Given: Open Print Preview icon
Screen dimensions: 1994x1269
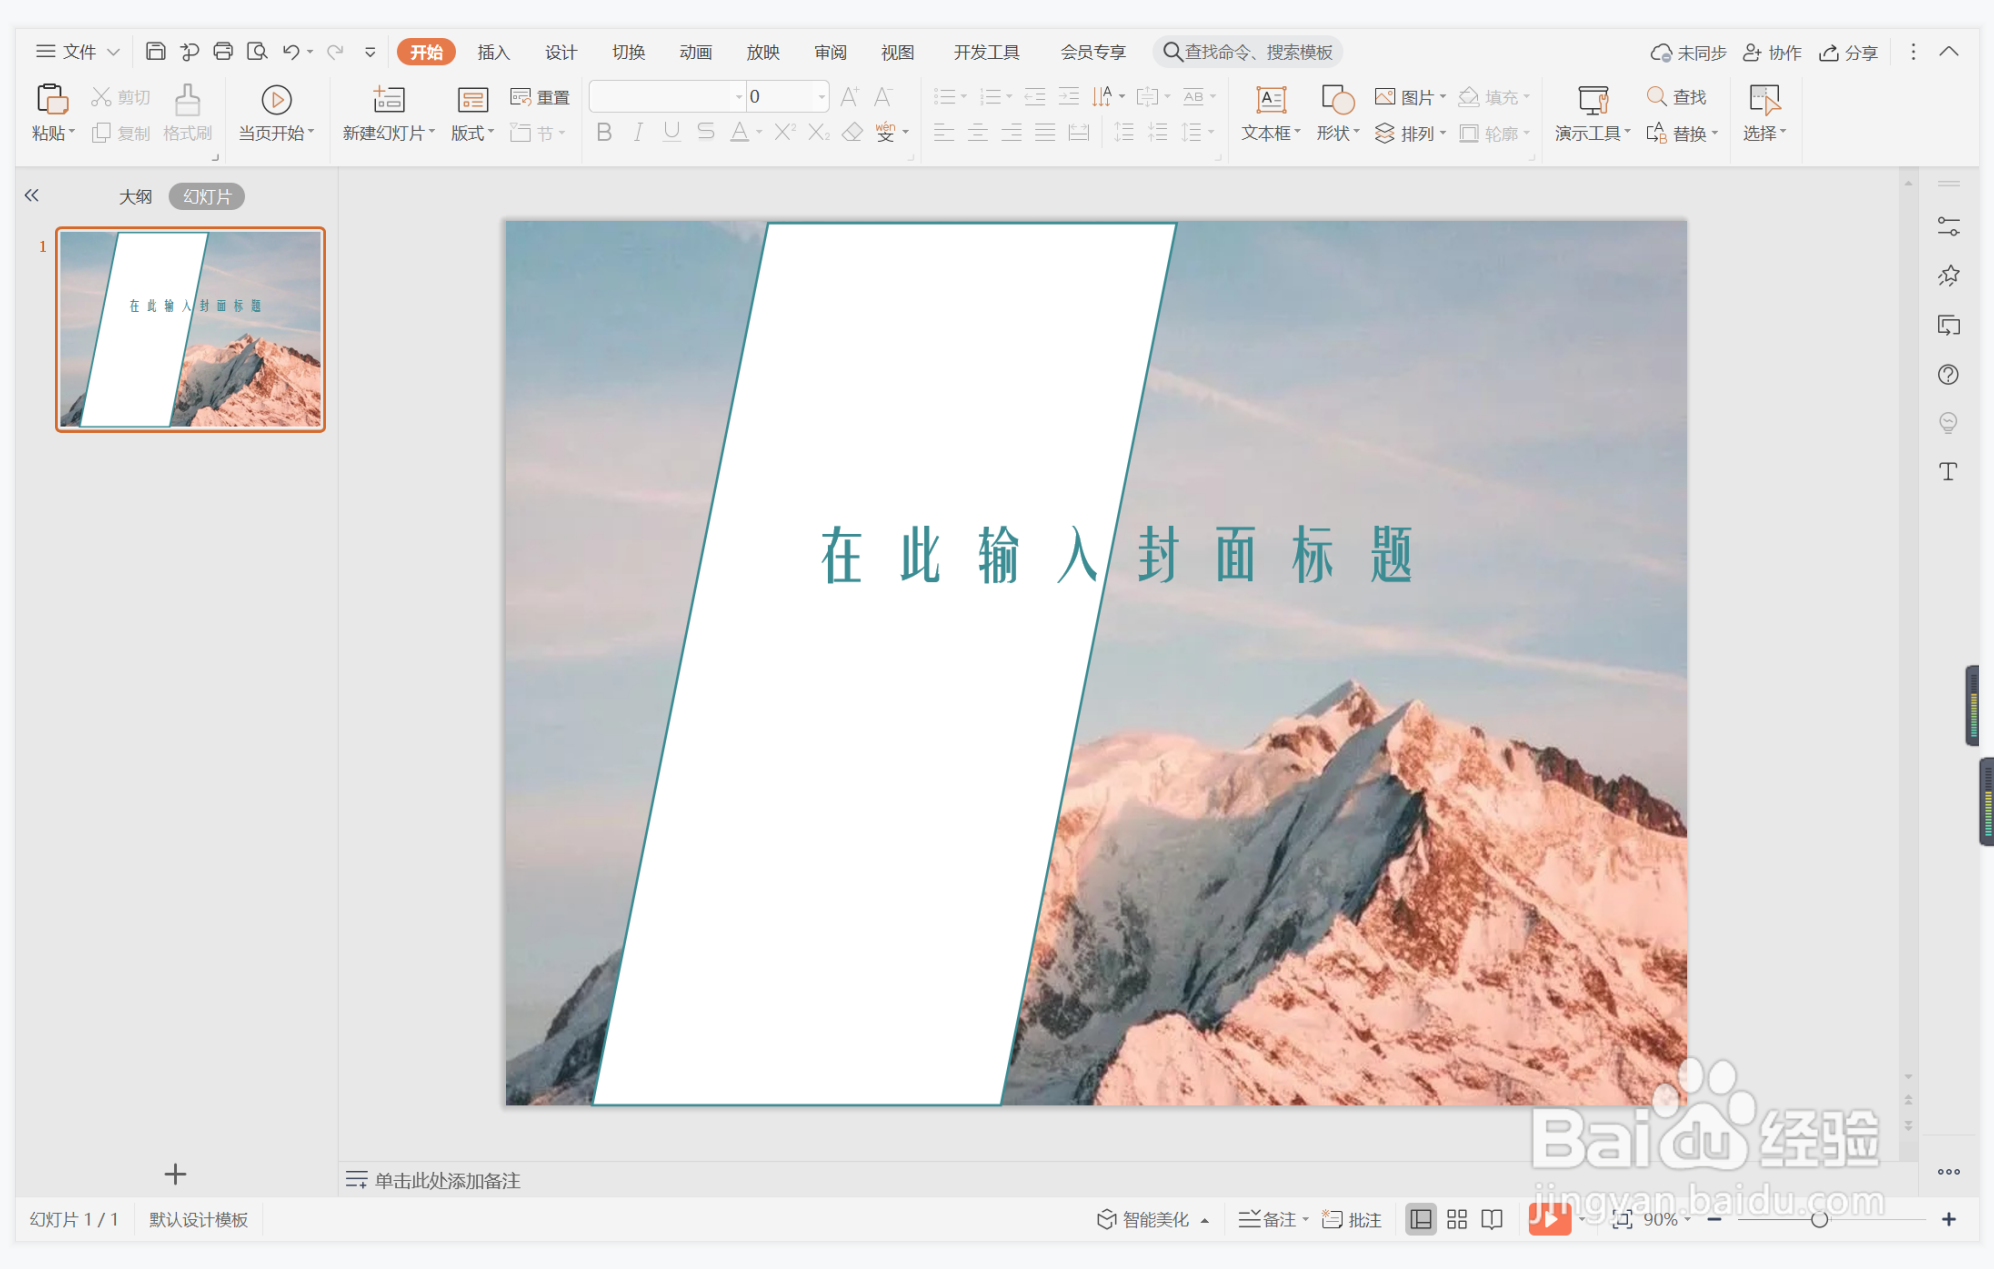Looking at the screenshot, I should pos(257,51).
